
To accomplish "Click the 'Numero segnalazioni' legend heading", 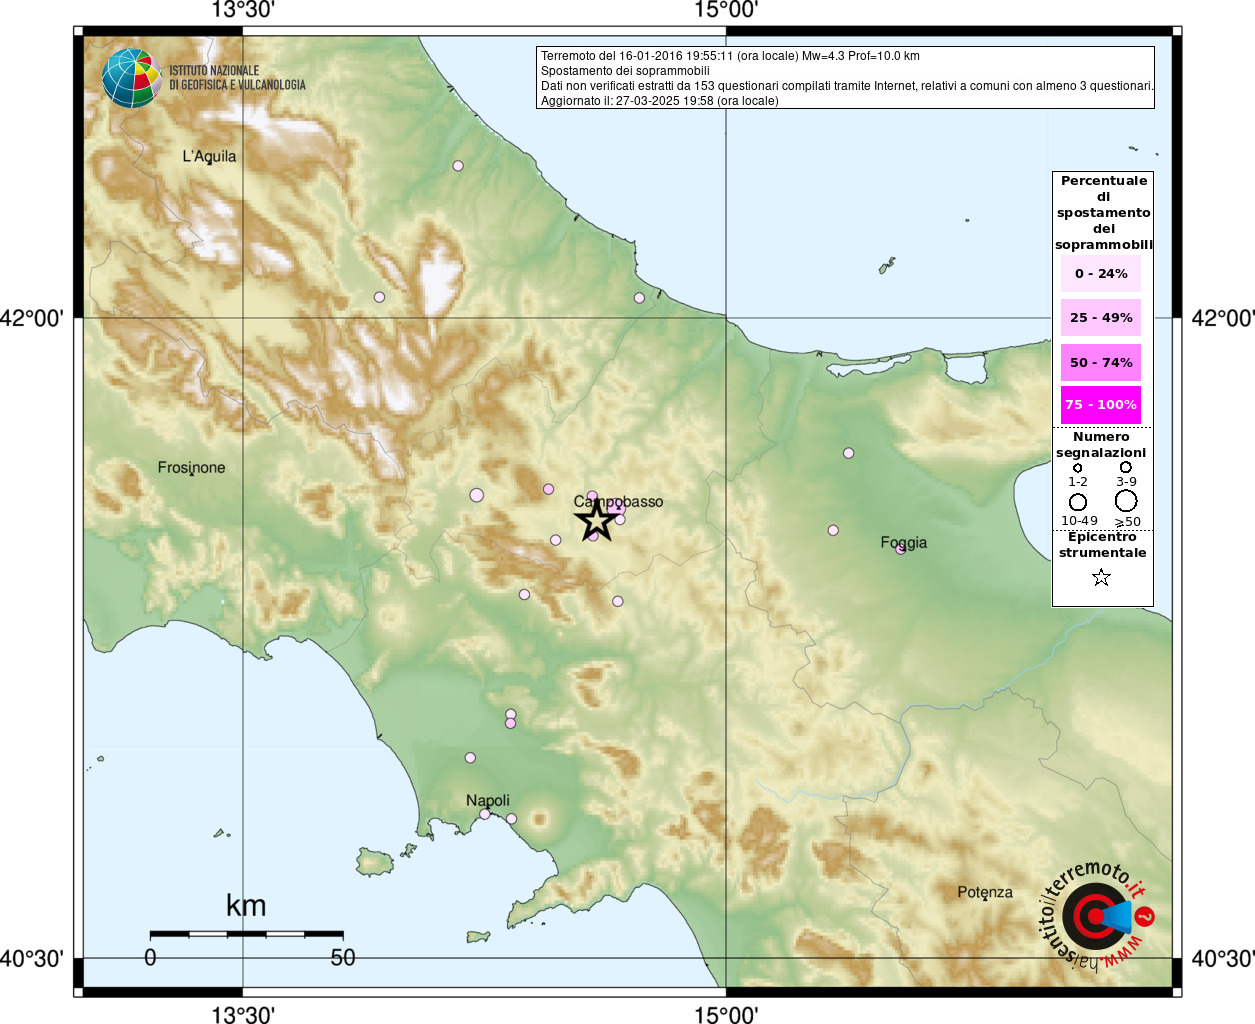I will click(1101, 445).
